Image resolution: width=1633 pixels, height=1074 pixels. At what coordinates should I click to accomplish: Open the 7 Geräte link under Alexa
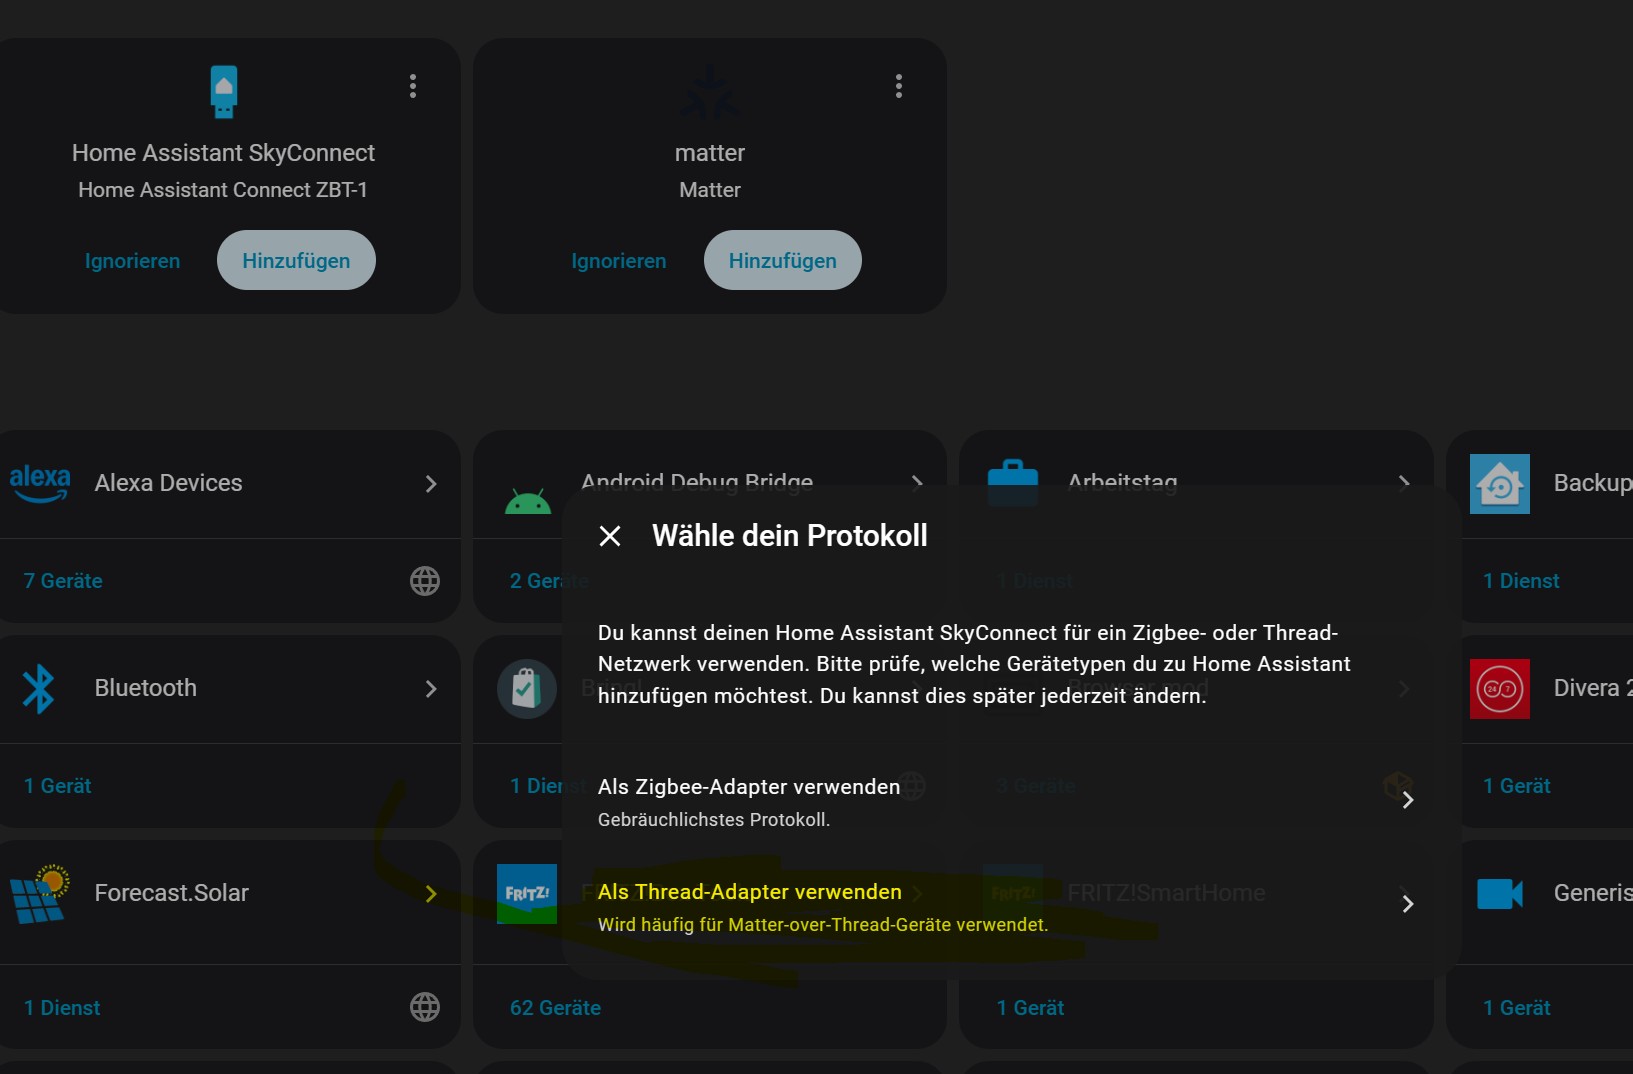63,581
